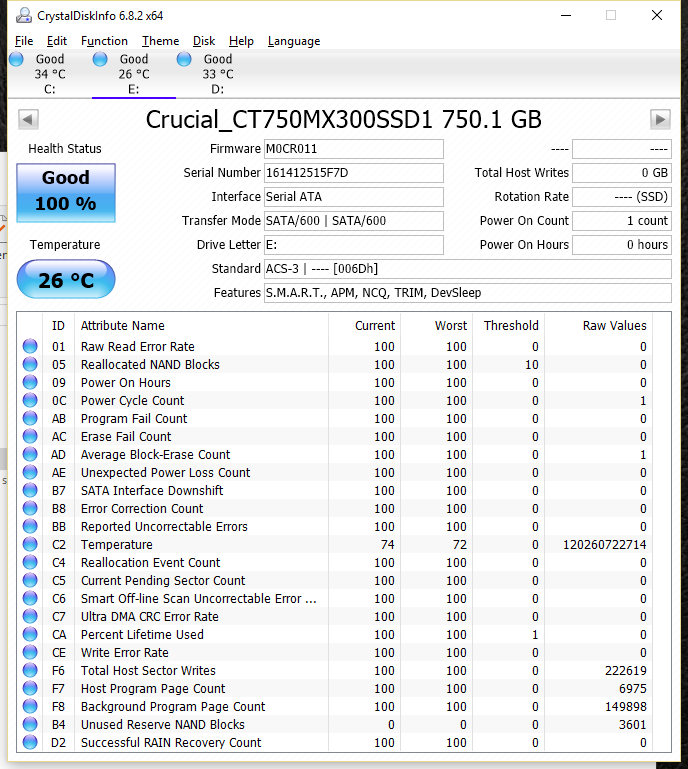Open the Help menu
The width and height of the screenshot is (688, 769).
coord(241,41)
